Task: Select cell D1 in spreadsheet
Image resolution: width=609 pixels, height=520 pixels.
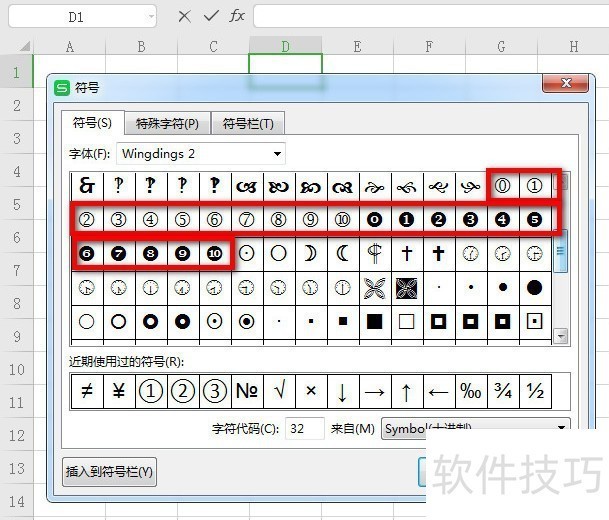Action: click(x=285, y=64)
